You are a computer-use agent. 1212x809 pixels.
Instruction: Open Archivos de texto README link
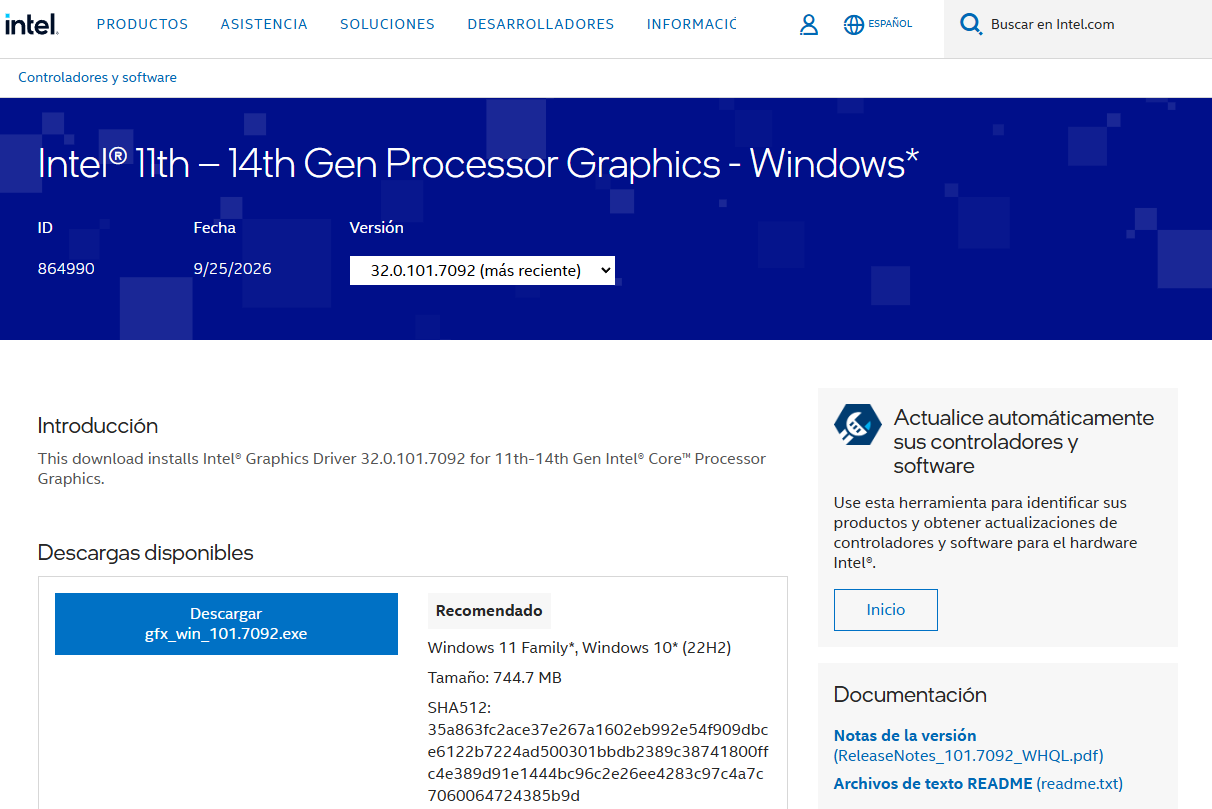coord(978,783)
